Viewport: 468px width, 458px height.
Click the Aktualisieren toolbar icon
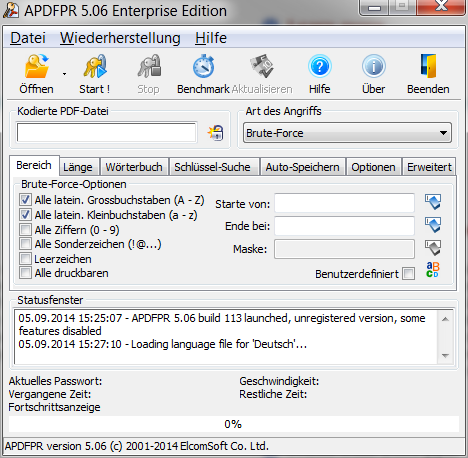click(x=262, y=74)
